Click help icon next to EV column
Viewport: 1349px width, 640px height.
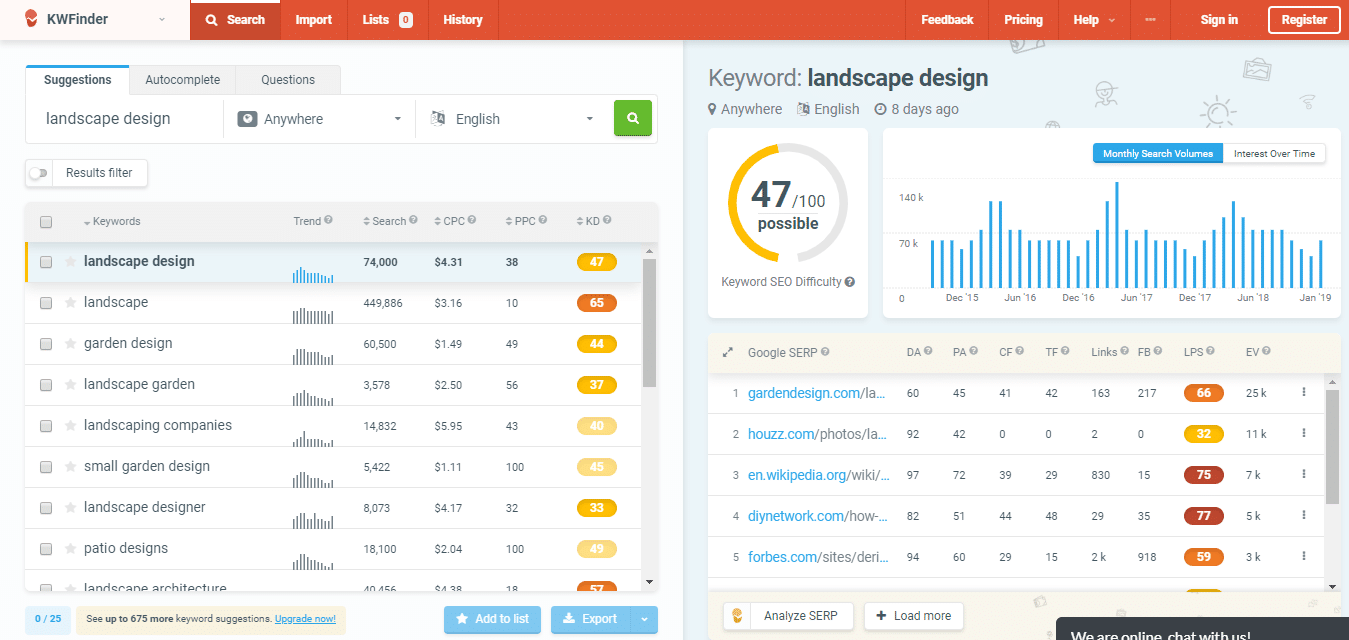(x=1266, y=351)
